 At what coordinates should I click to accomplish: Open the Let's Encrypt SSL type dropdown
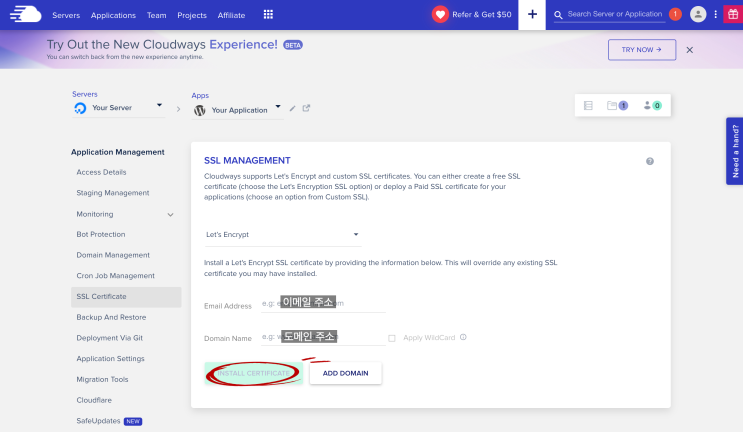point(282,234)
